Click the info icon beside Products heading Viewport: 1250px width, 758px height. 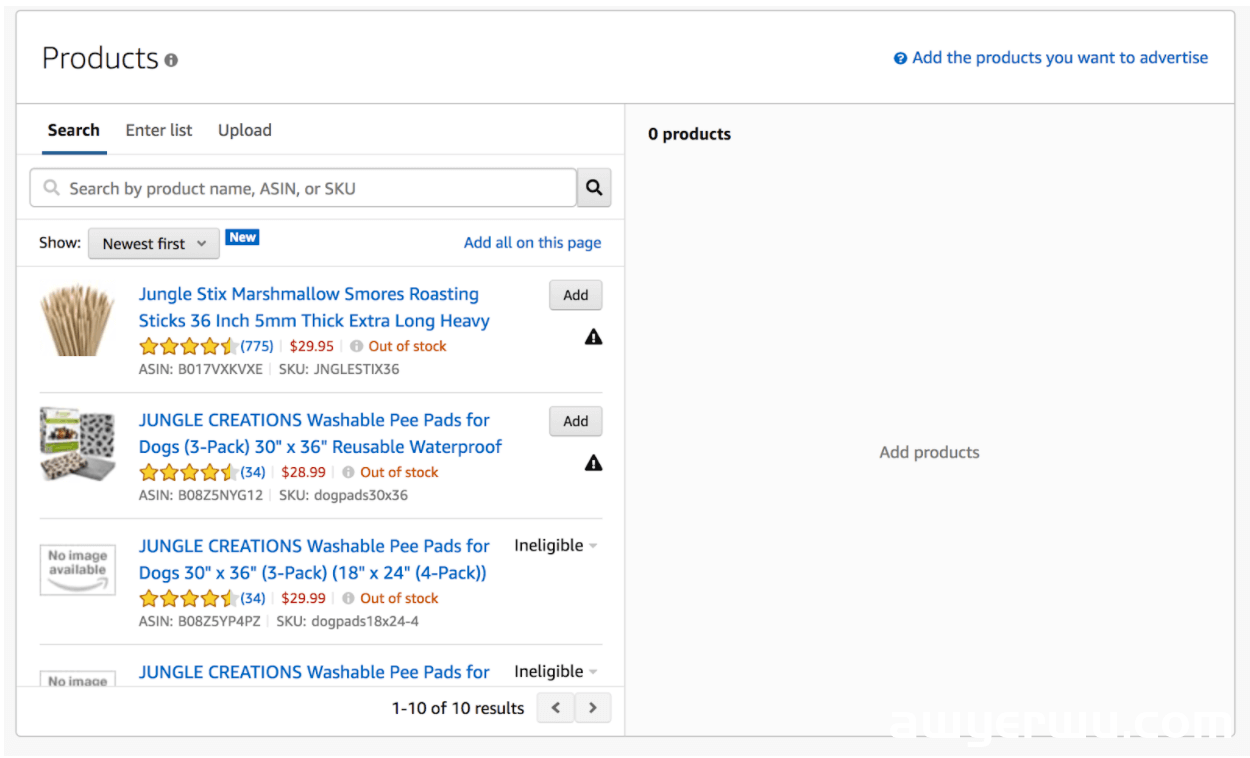pyautogui.click(x=171, y=60)
